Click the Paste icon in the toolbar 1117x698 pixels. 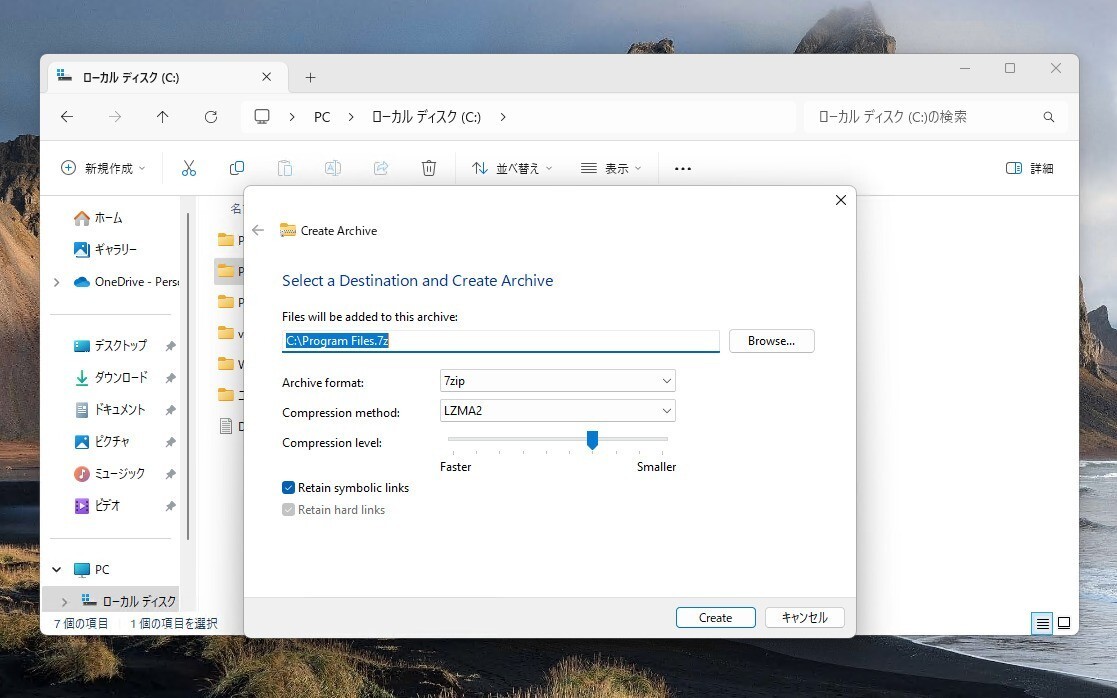[x=285, y=168]
